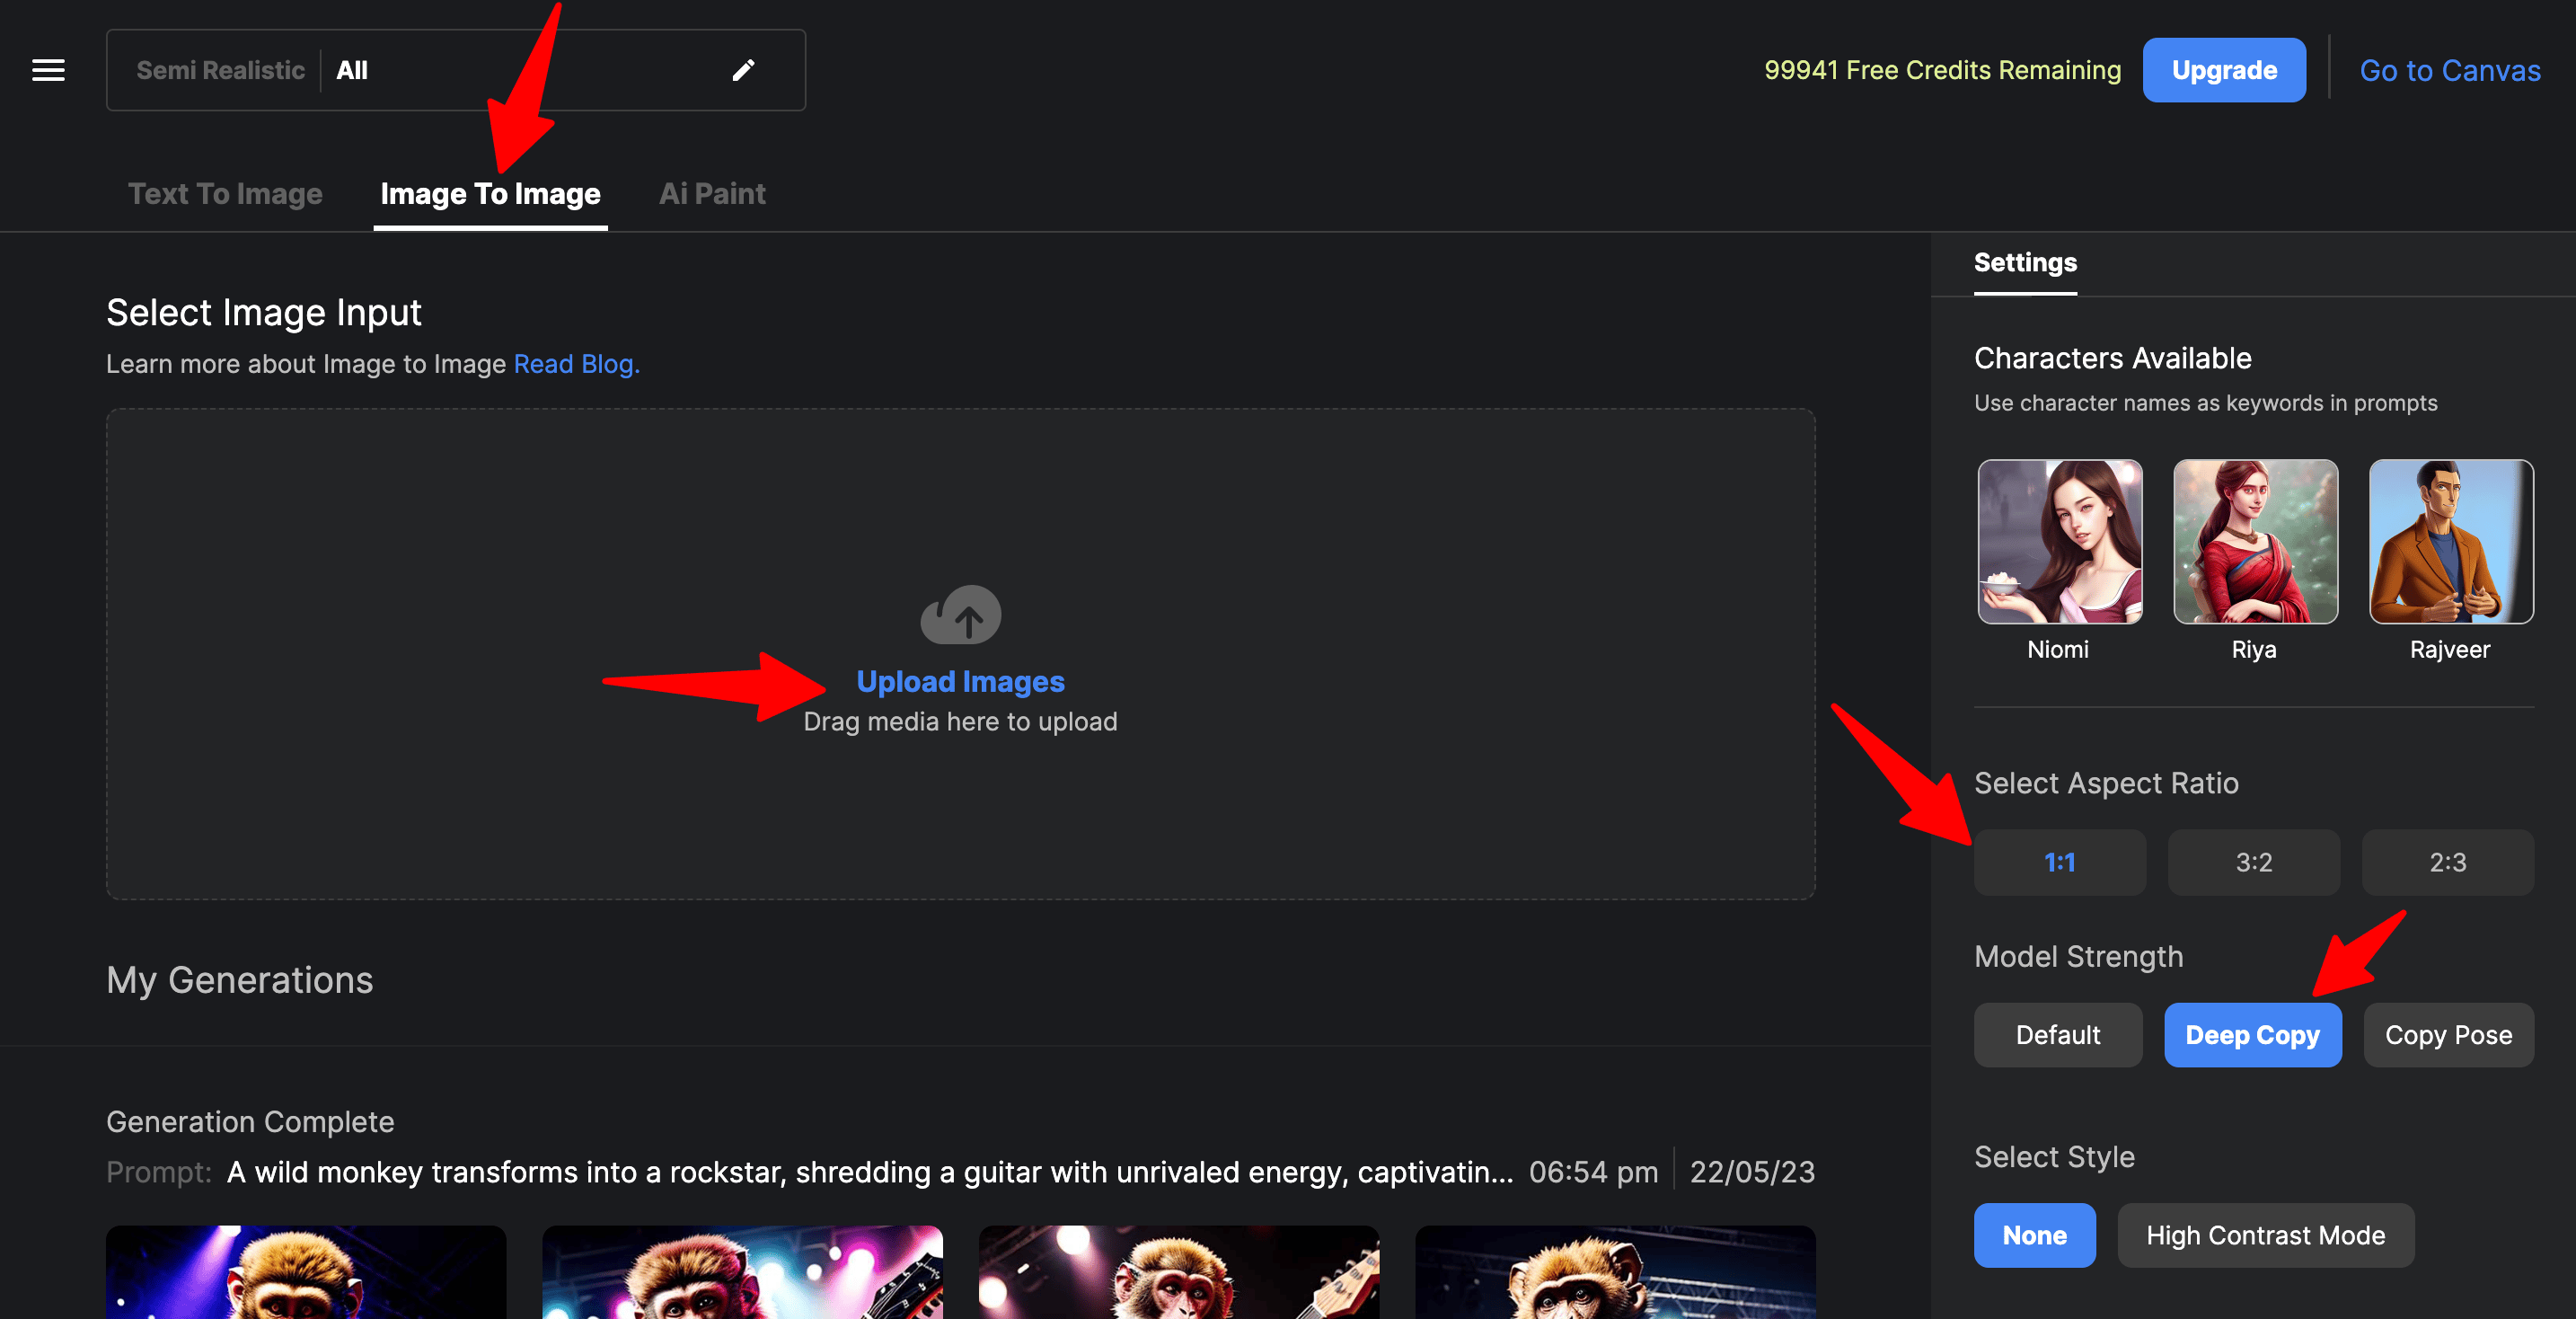This screenshot has width=2576, height=1319.
Task: Click the cloud upload icon
Action: click(x=960, y=615)
